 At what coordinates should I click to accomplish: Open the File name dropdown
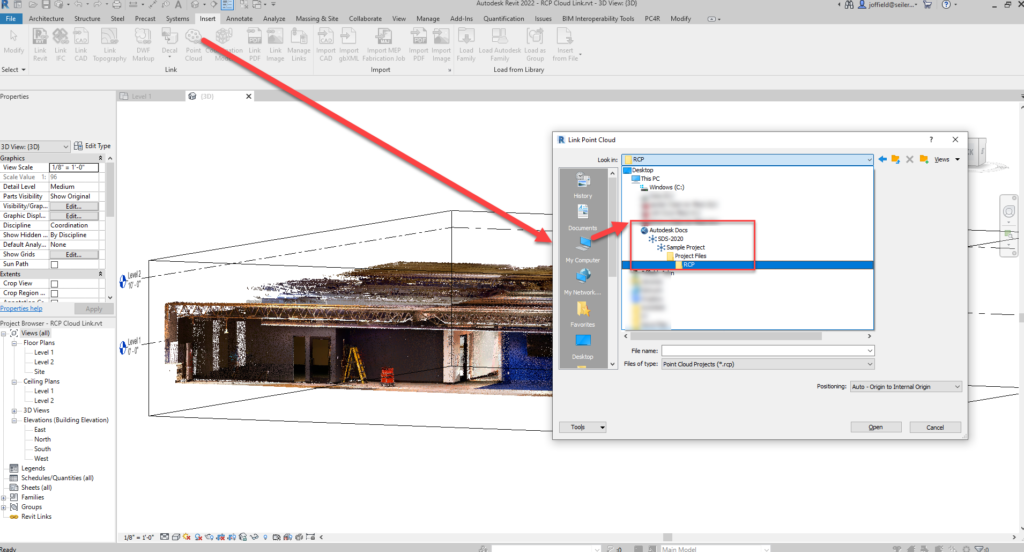pyautogui.click(x=870, y=351)
